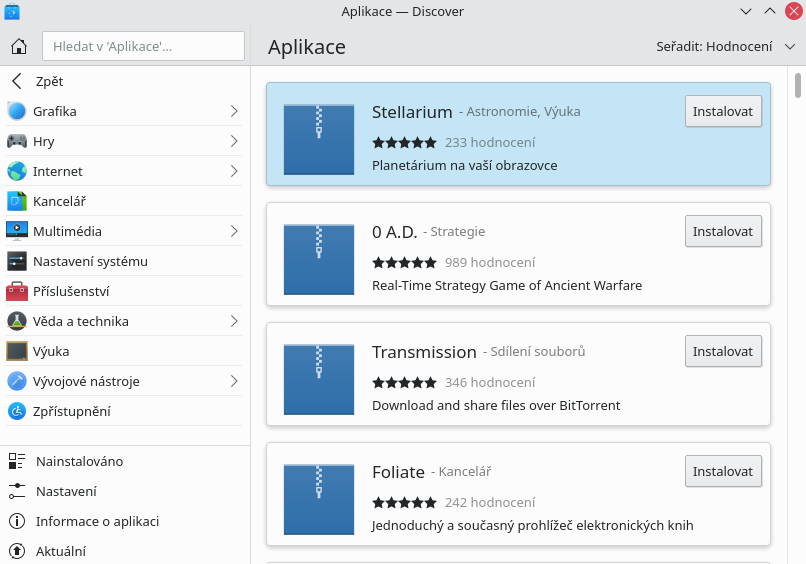806x564 pixels.
Task: Install 0 A.D. with the Instalovat button
Action: (723, 231)
